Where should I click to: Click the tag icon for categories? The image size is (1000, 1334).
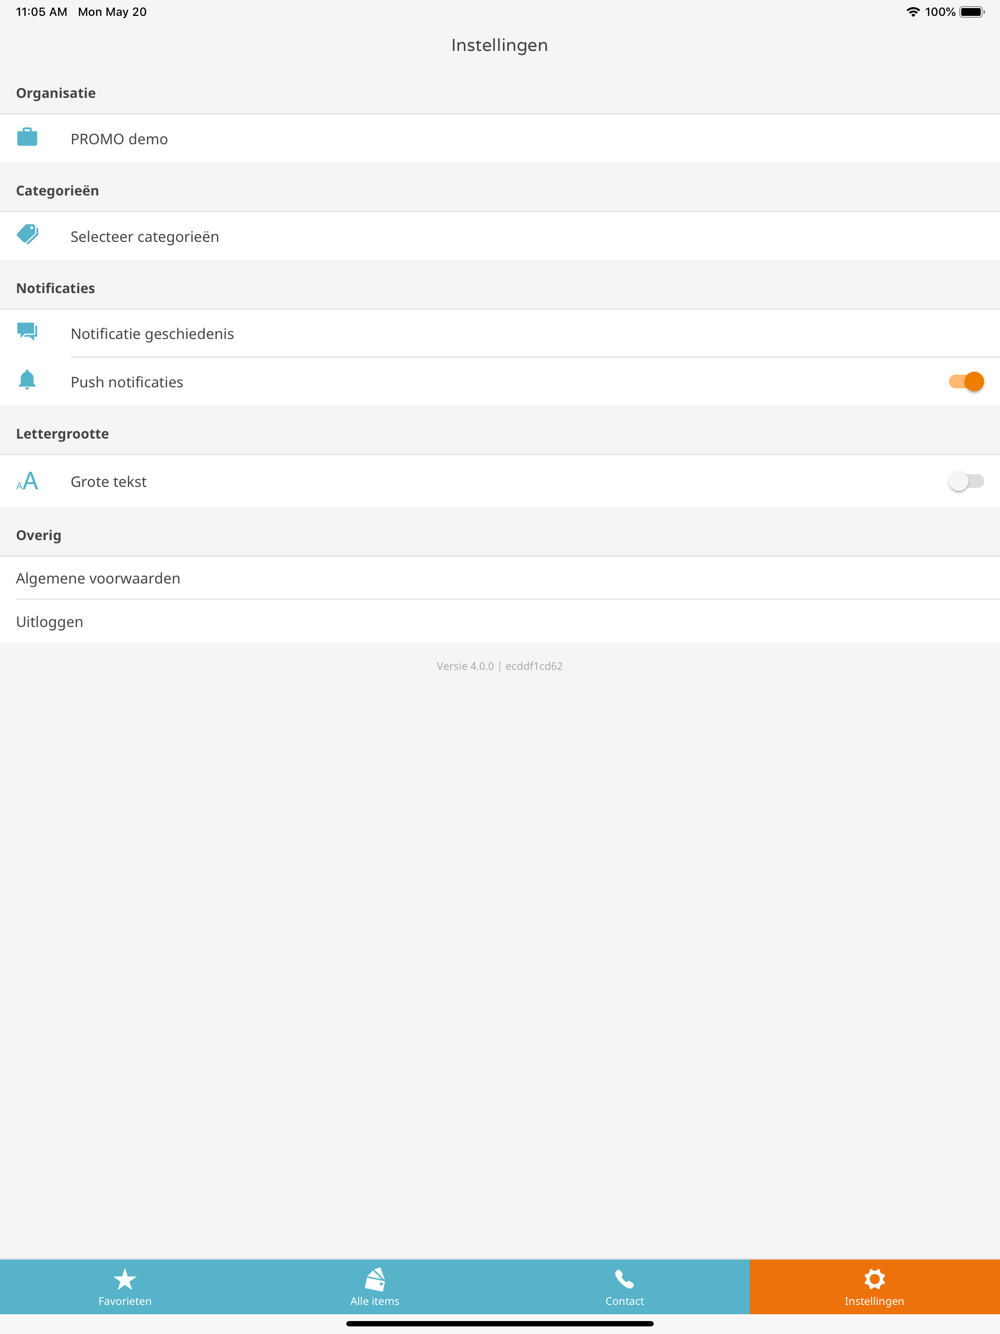click(x=27, y=235)
